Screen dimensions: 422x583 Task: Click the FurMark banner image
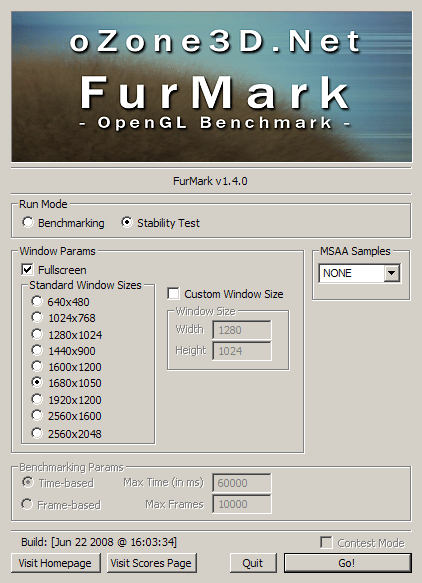[212, 86]
